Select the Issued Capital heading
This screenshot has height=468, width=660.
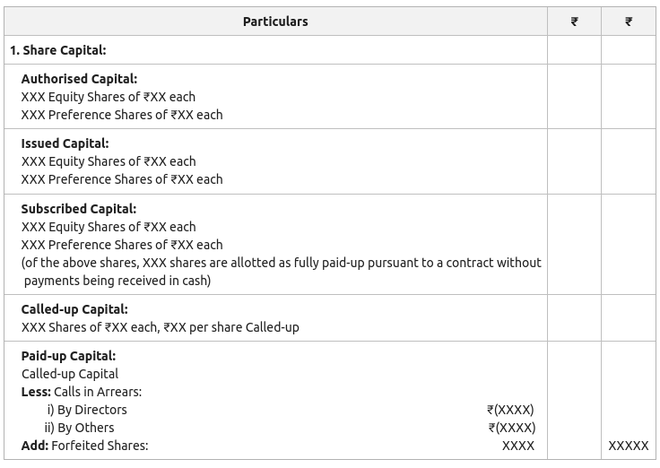click(65, 143)
